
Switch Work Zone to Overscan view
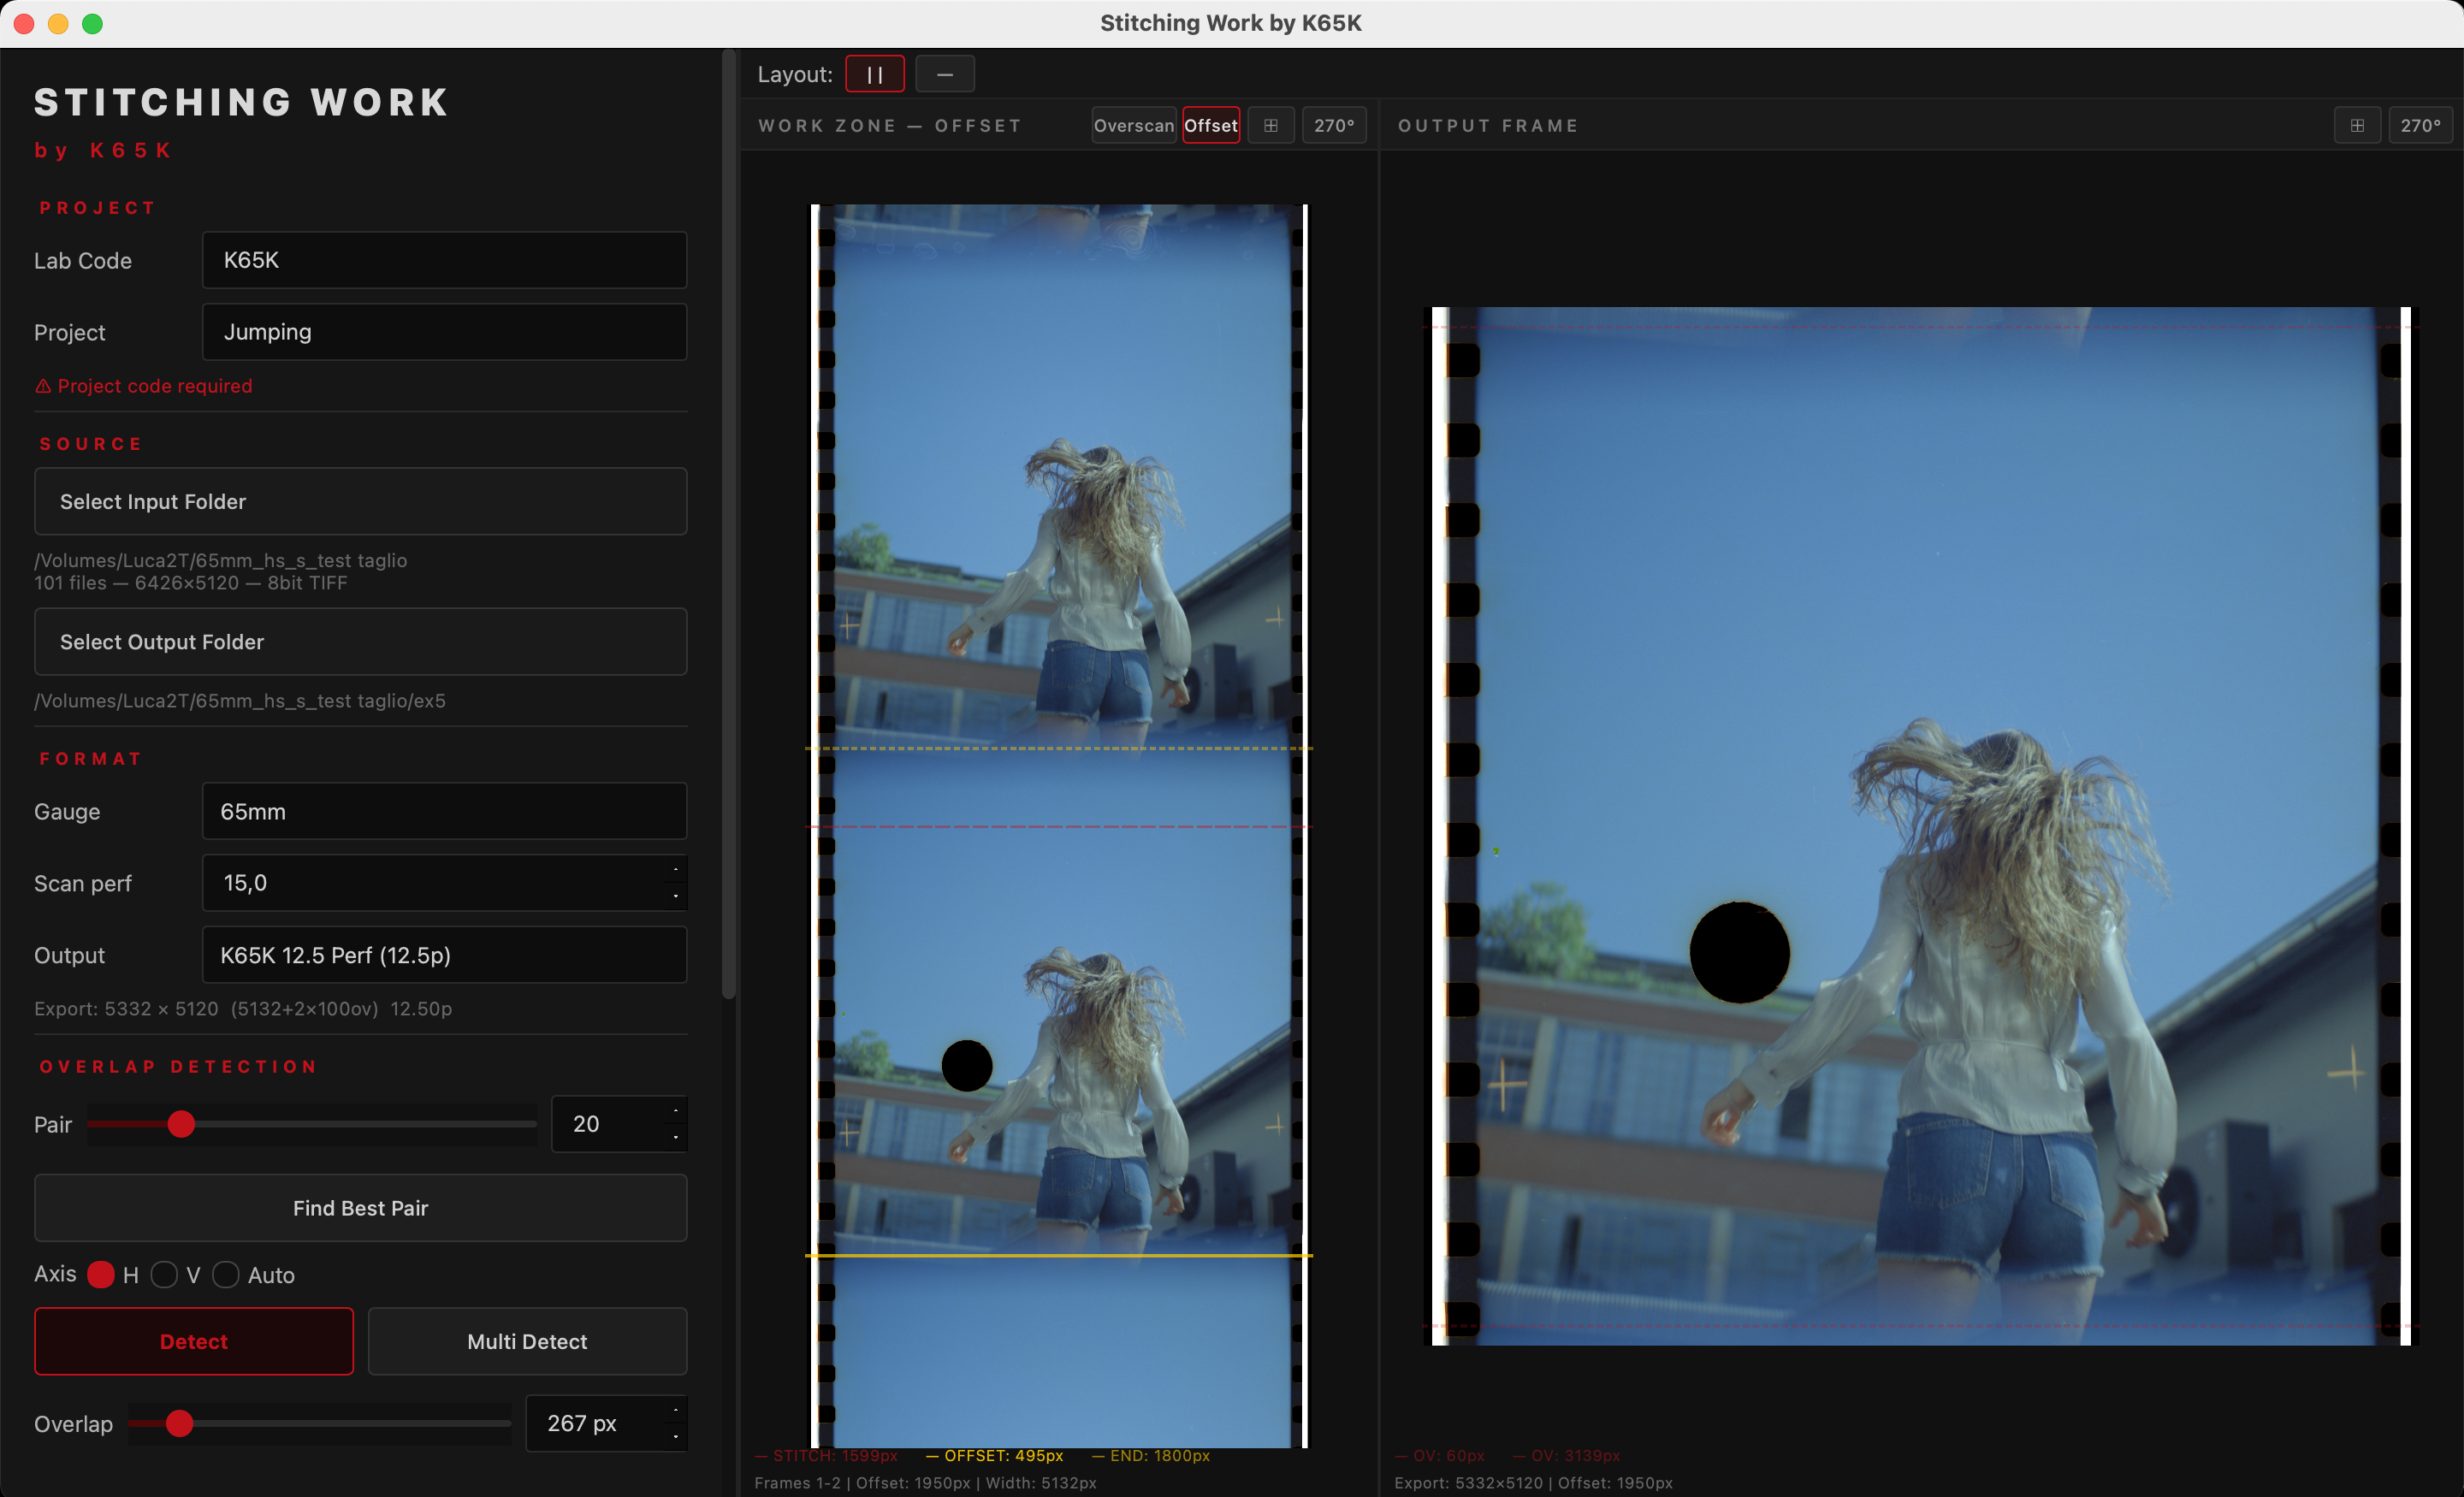pyautogui.click(x=1133, y=125)
